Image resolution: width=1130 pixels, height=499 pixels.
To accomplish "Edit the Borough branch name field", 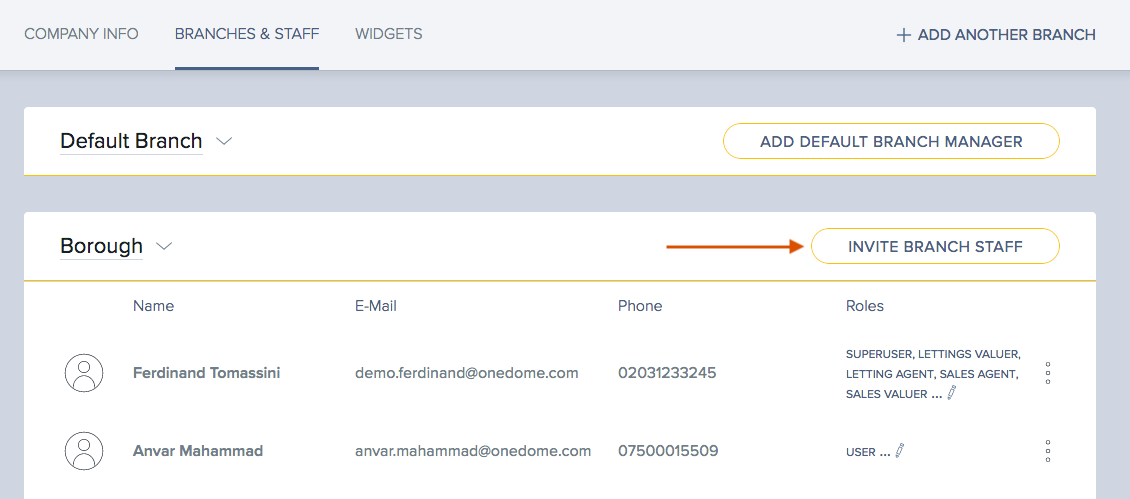I will (102, 246).
